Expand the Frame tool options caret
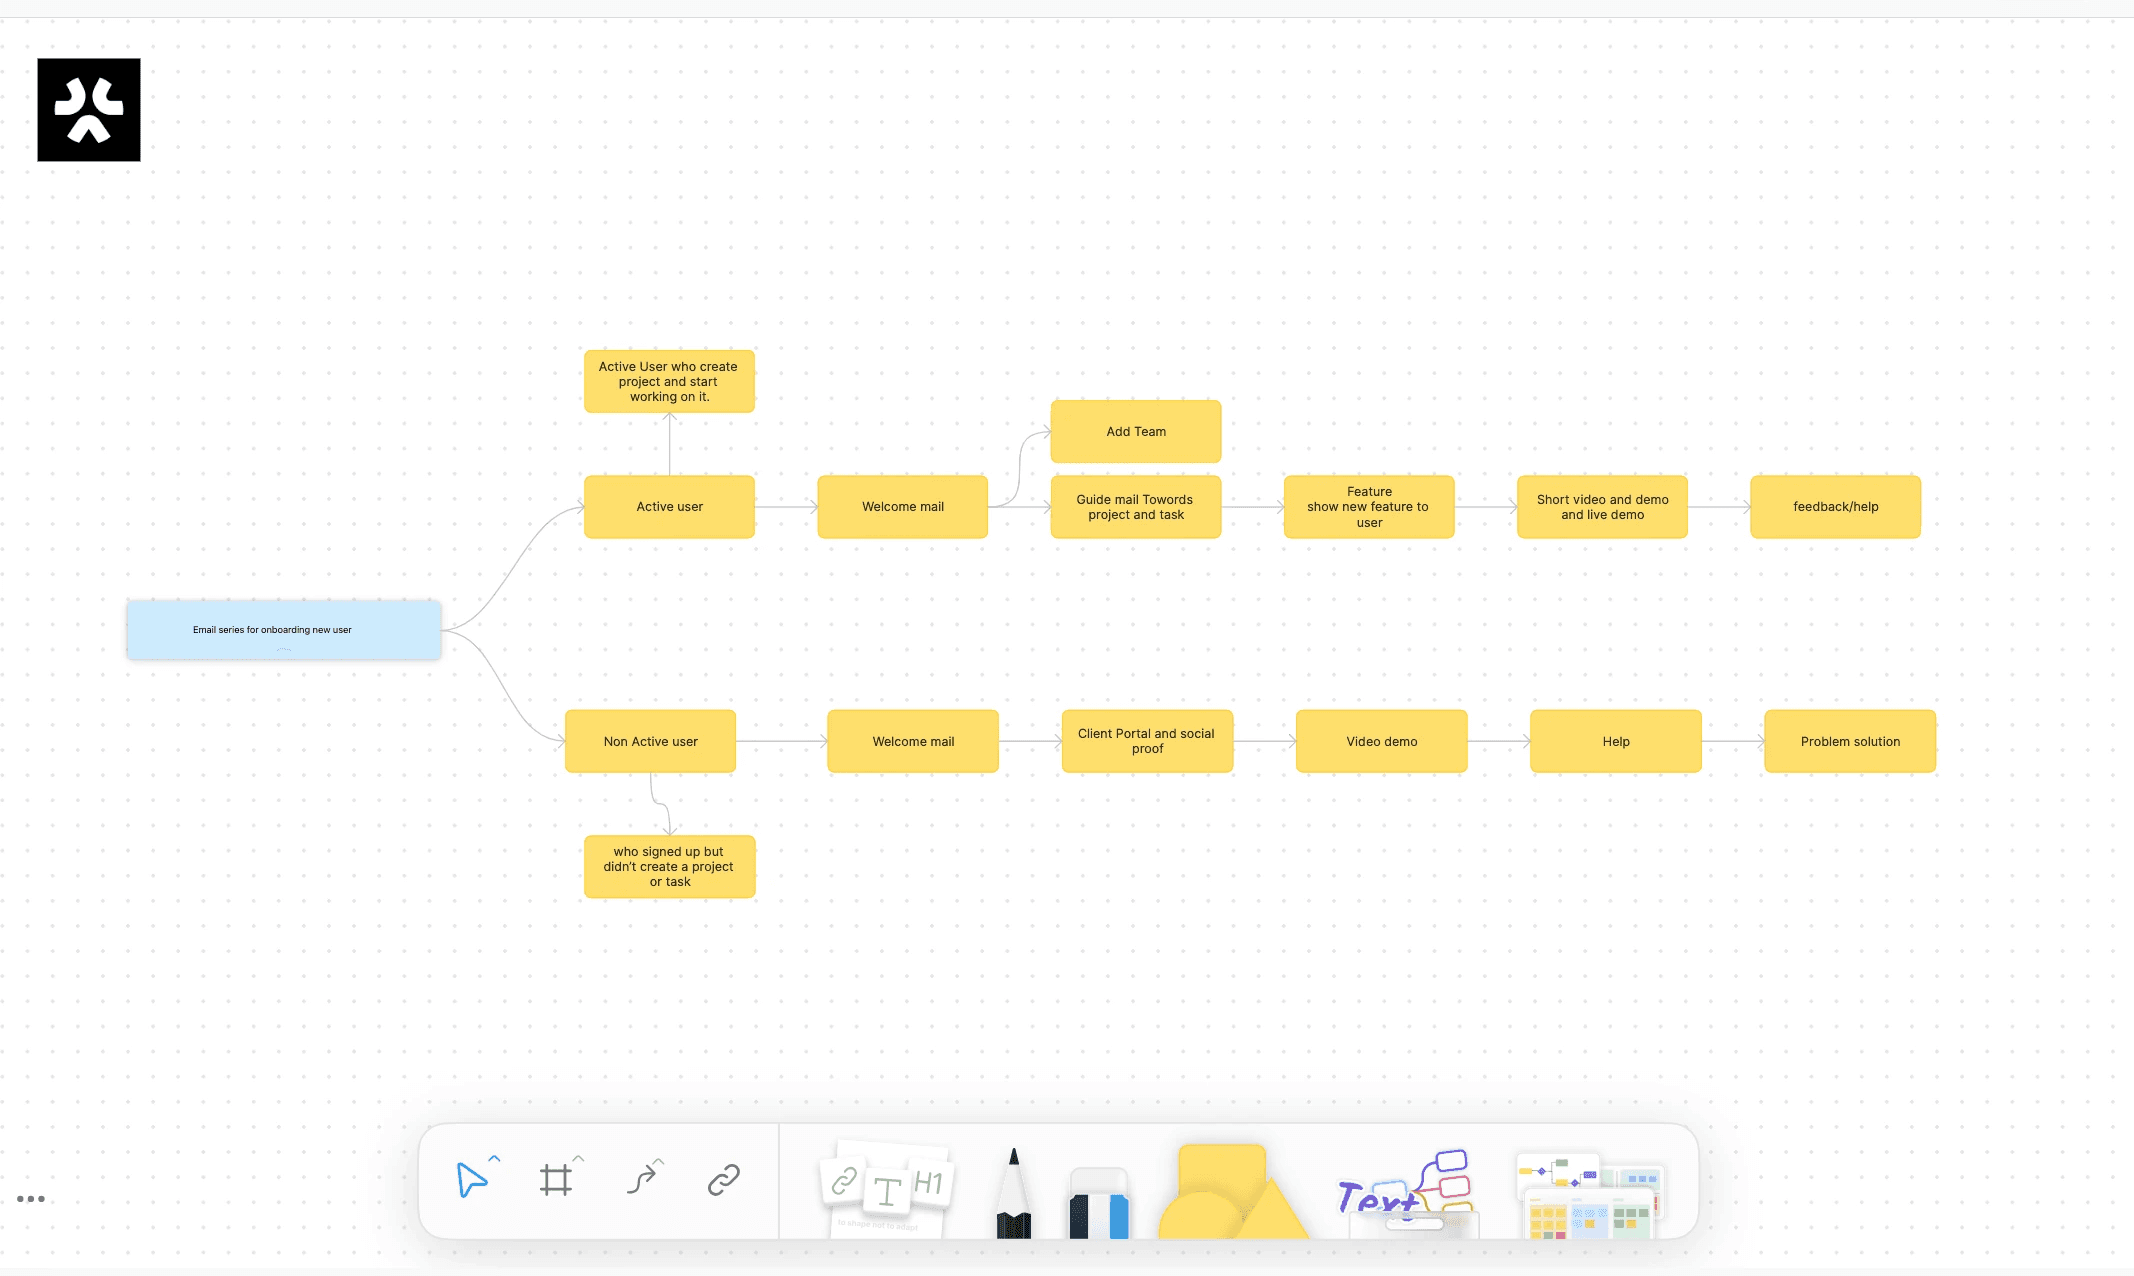 tap(578, 1159)
